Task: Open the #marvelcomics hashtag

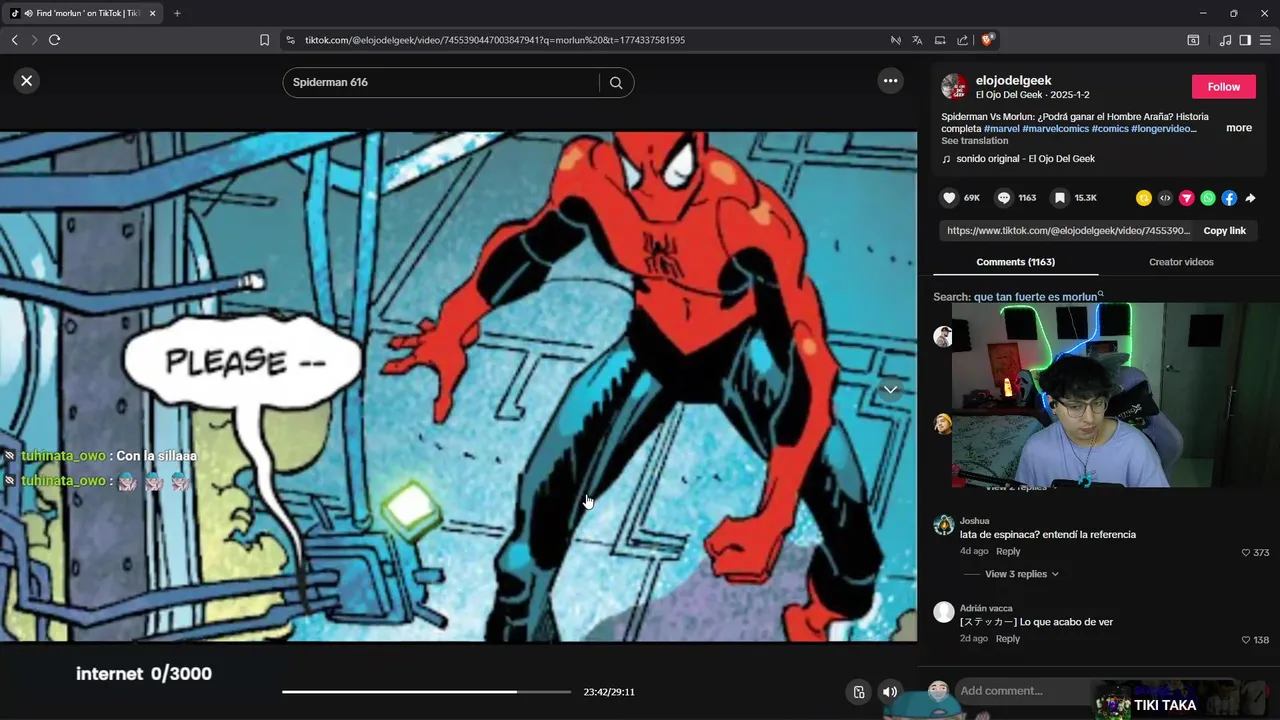Action: click(x=1055, y=129)
